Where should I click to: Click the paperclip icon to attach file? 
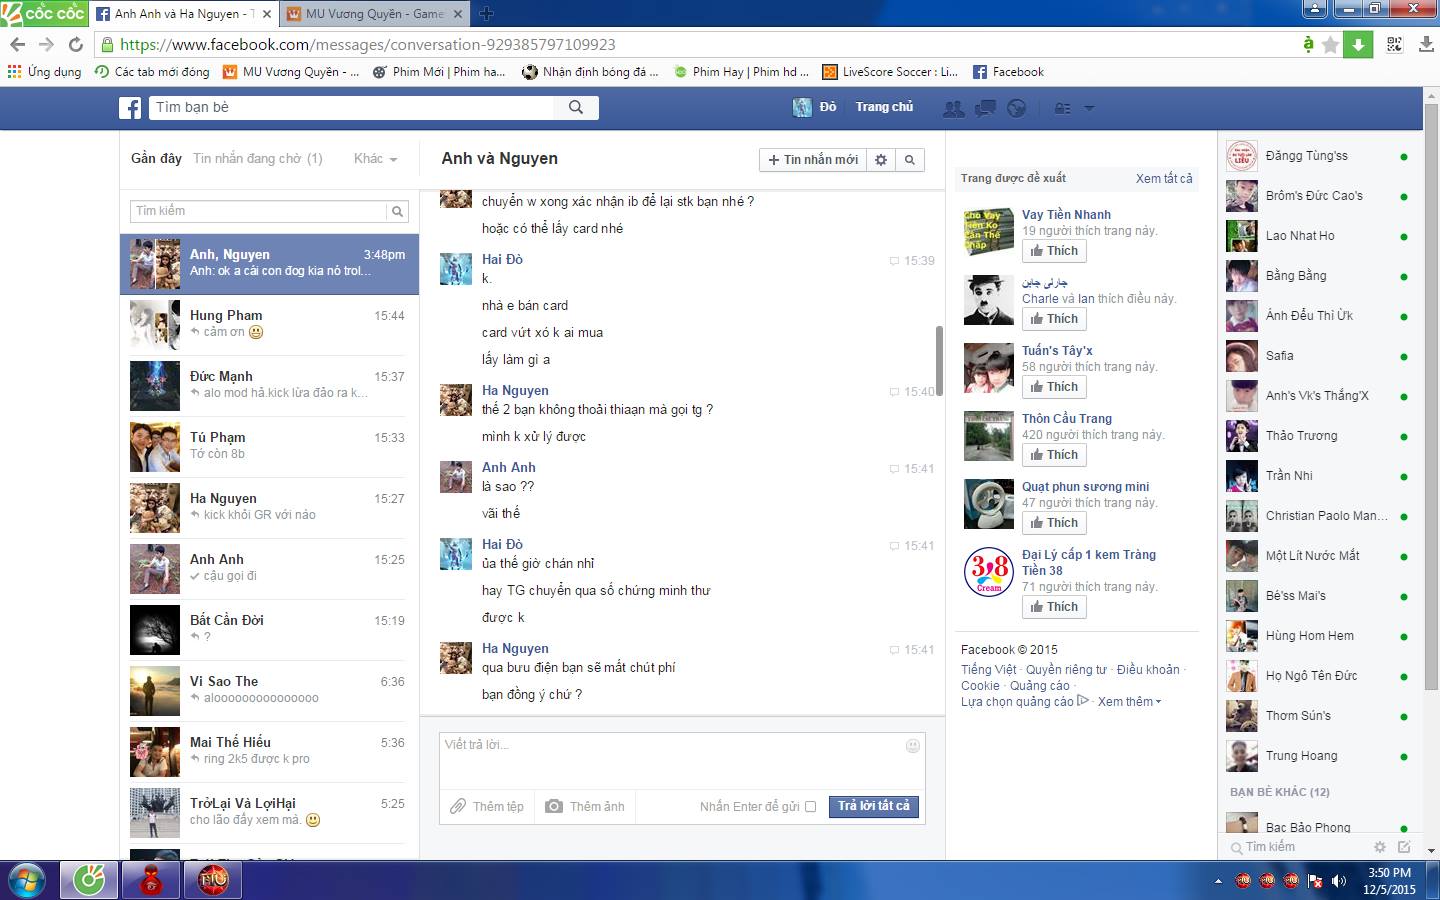(x=458, y=806)
